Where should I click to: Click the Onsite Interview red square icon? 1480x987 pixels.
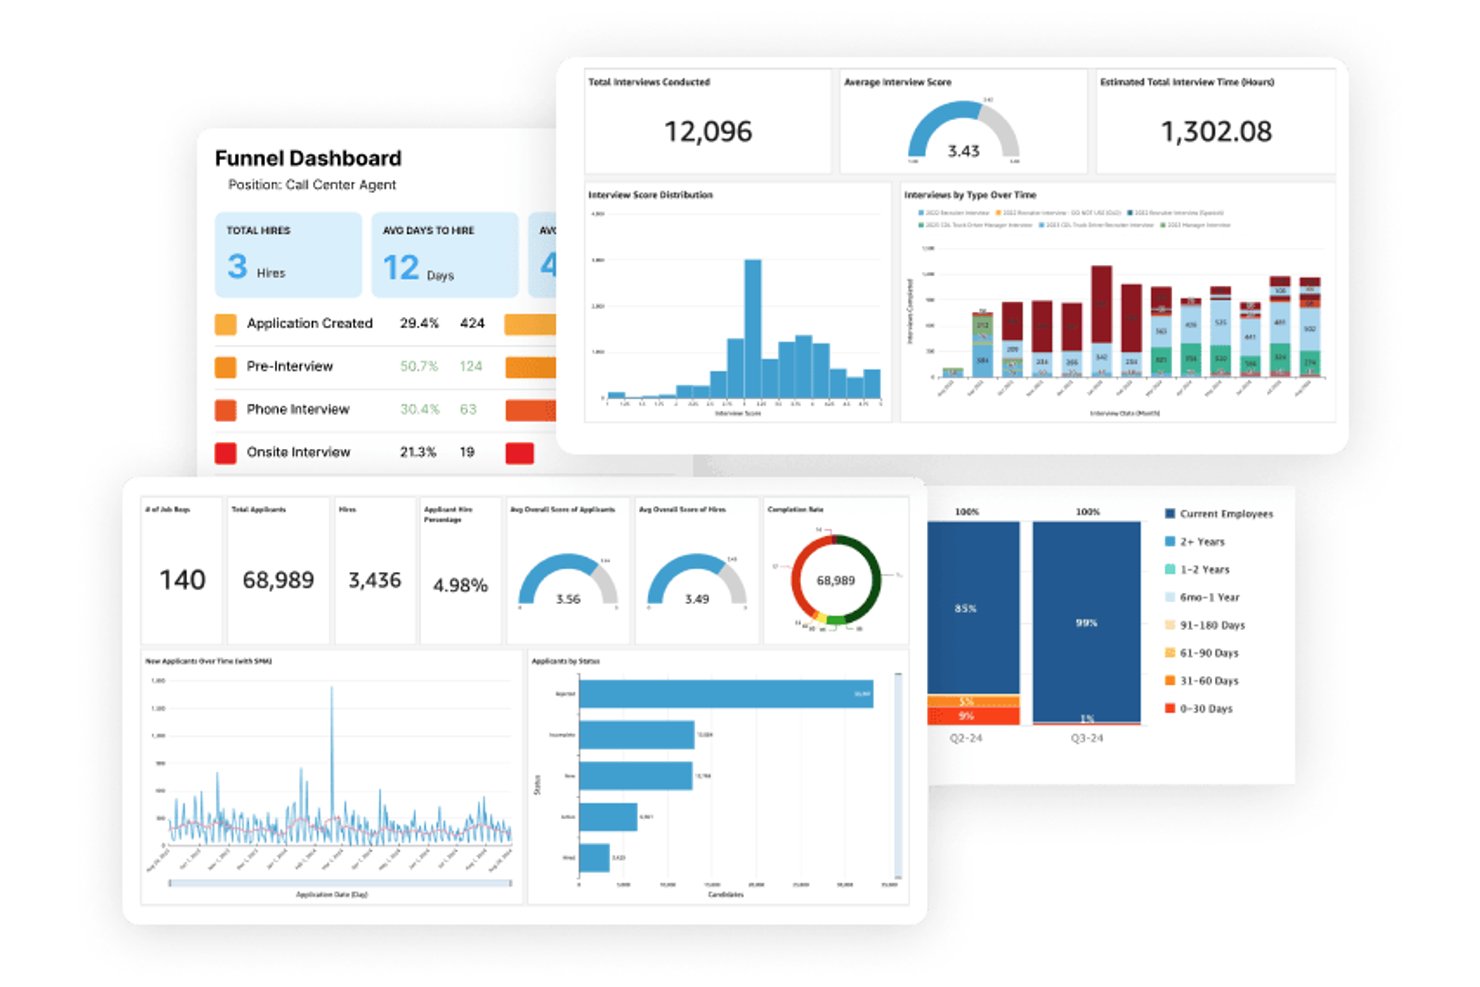[226, 453]
